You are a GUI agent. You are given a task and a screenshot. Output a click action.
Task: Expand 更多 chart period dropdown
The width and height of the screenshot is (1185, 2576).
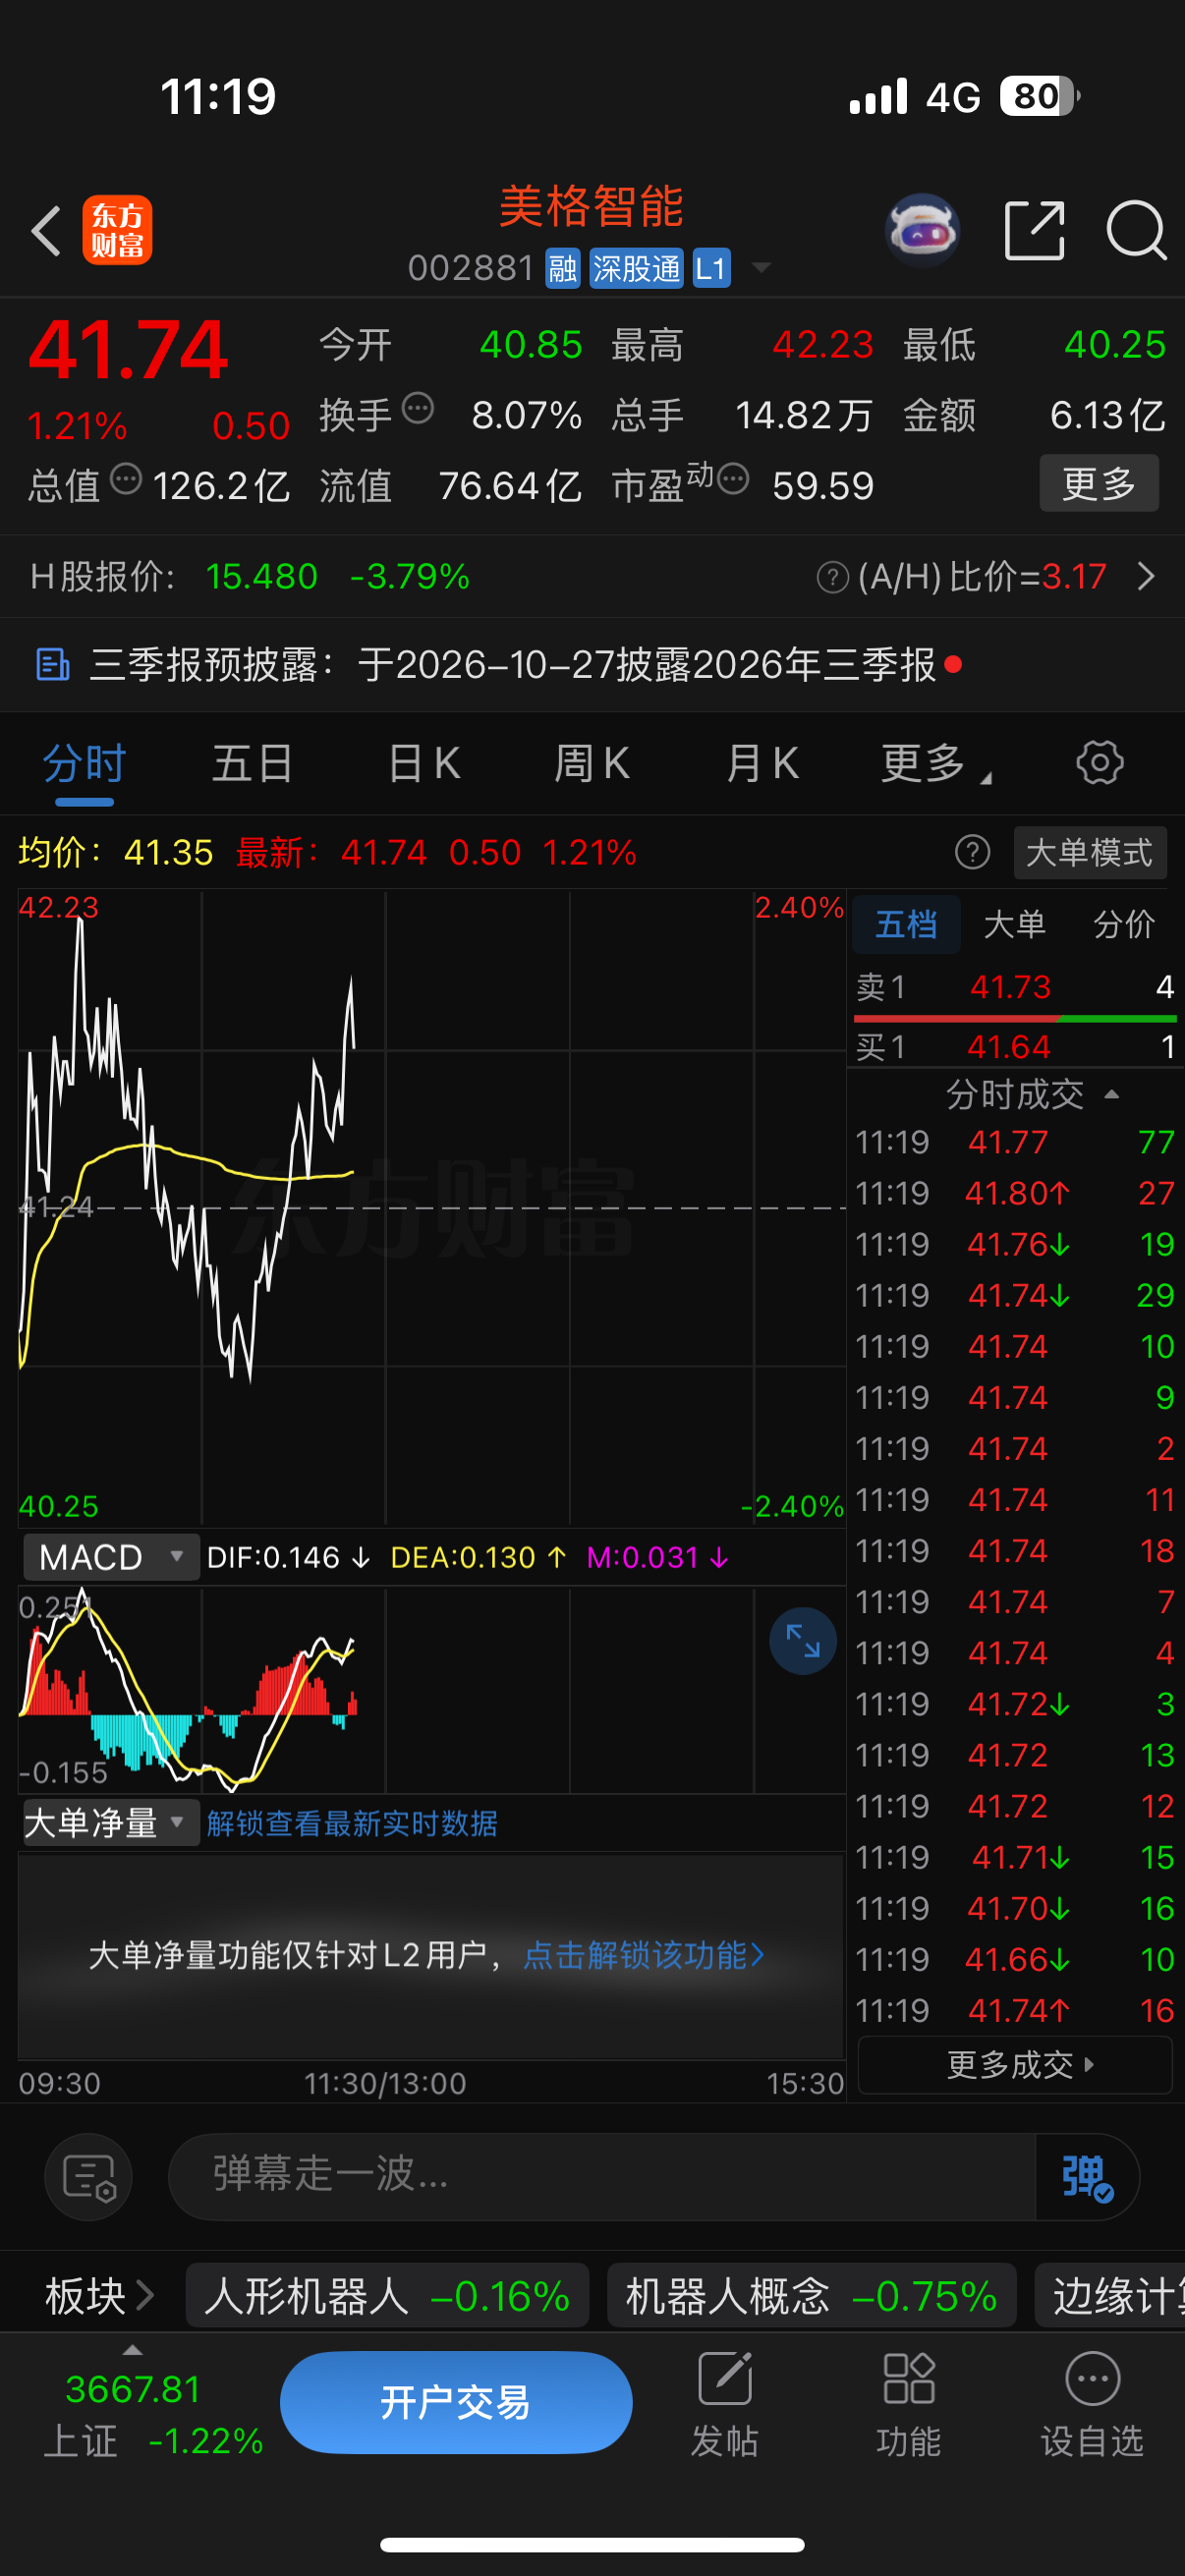[935, 764]
